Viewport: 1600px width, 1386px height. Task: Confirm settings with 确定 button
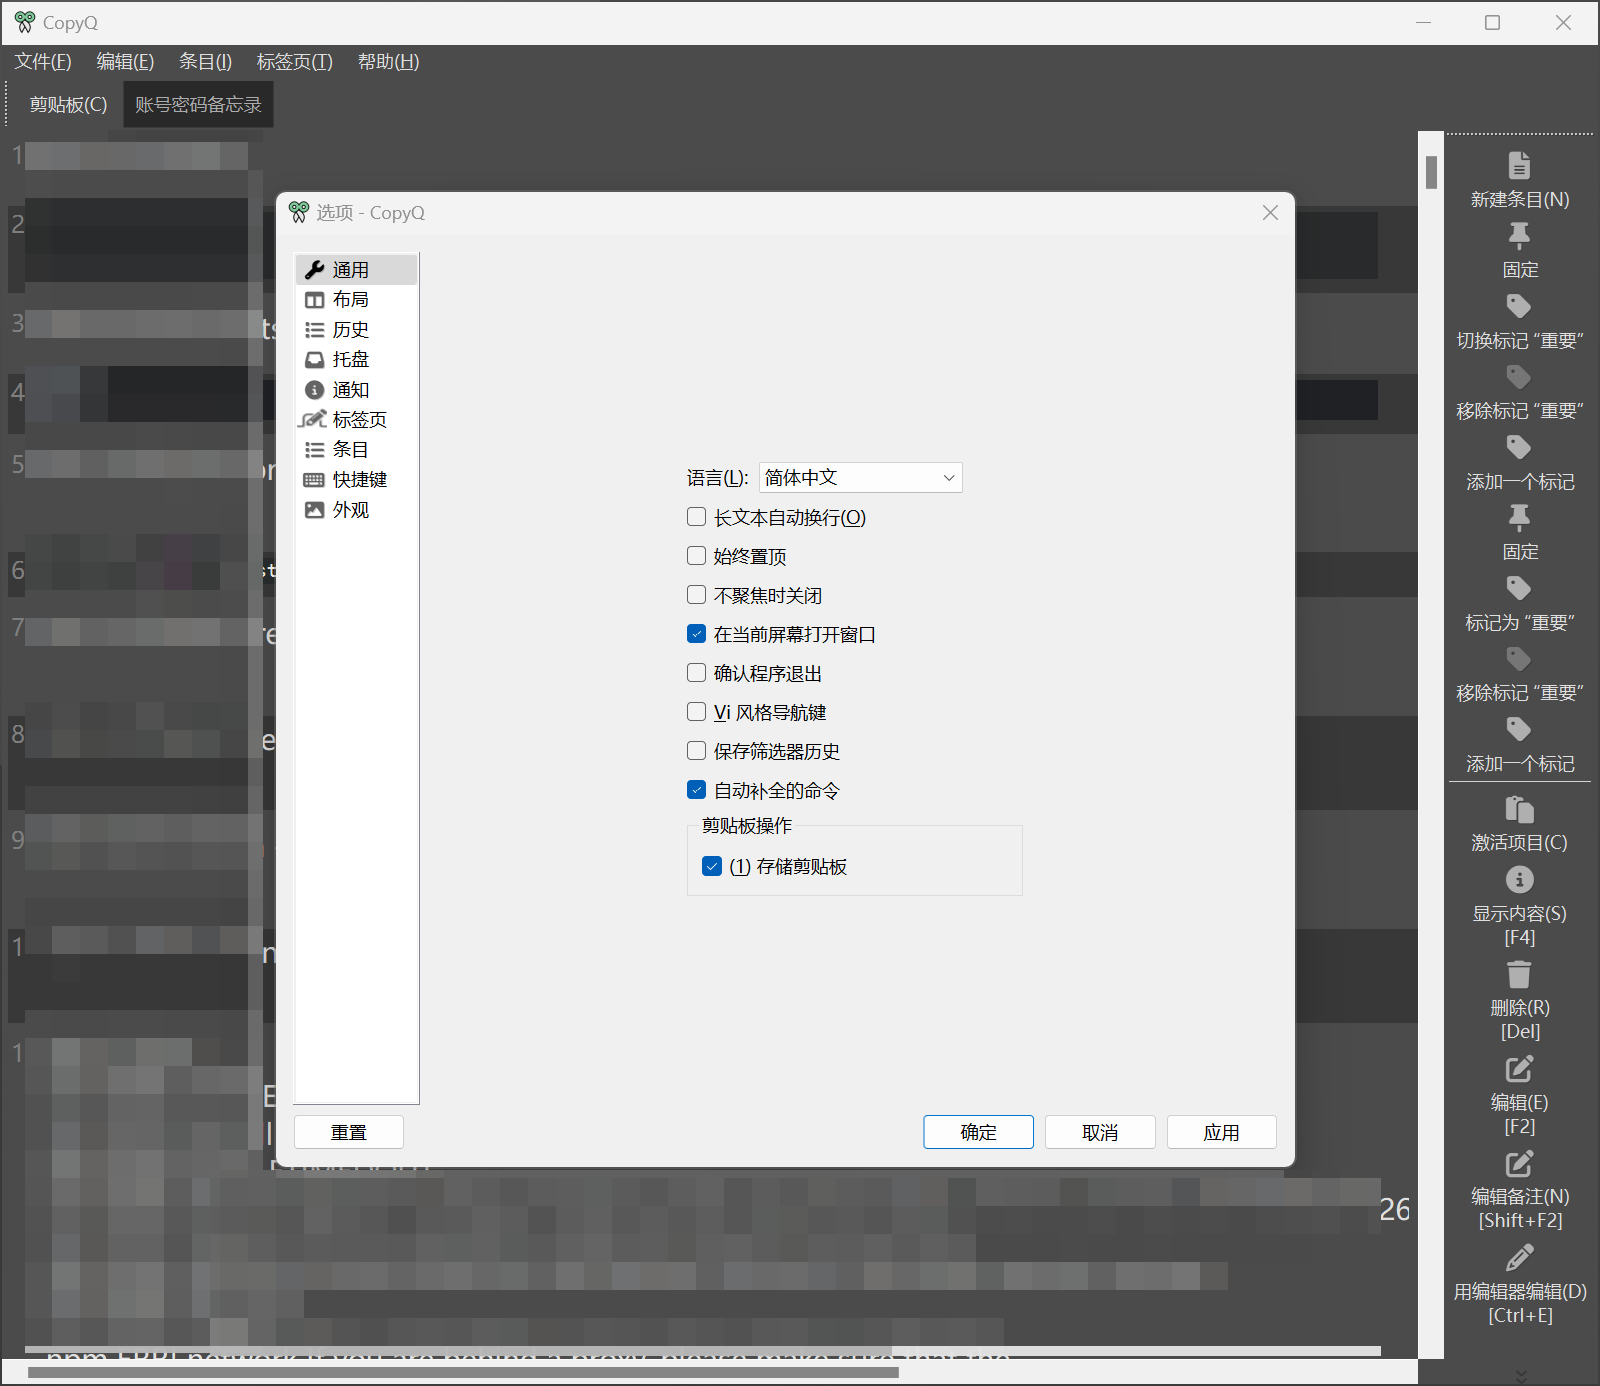tap(978, 1132)
